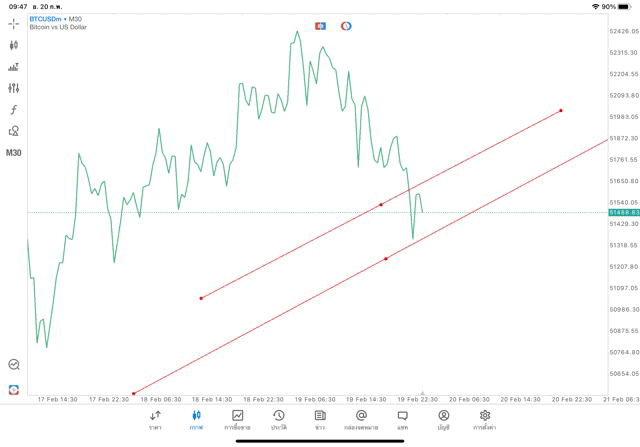Image resolution: width=640 pixels, height=447 pixels.
Task: Open the การตั้งค่า (settings) tab
Action: tap(485, 419)
